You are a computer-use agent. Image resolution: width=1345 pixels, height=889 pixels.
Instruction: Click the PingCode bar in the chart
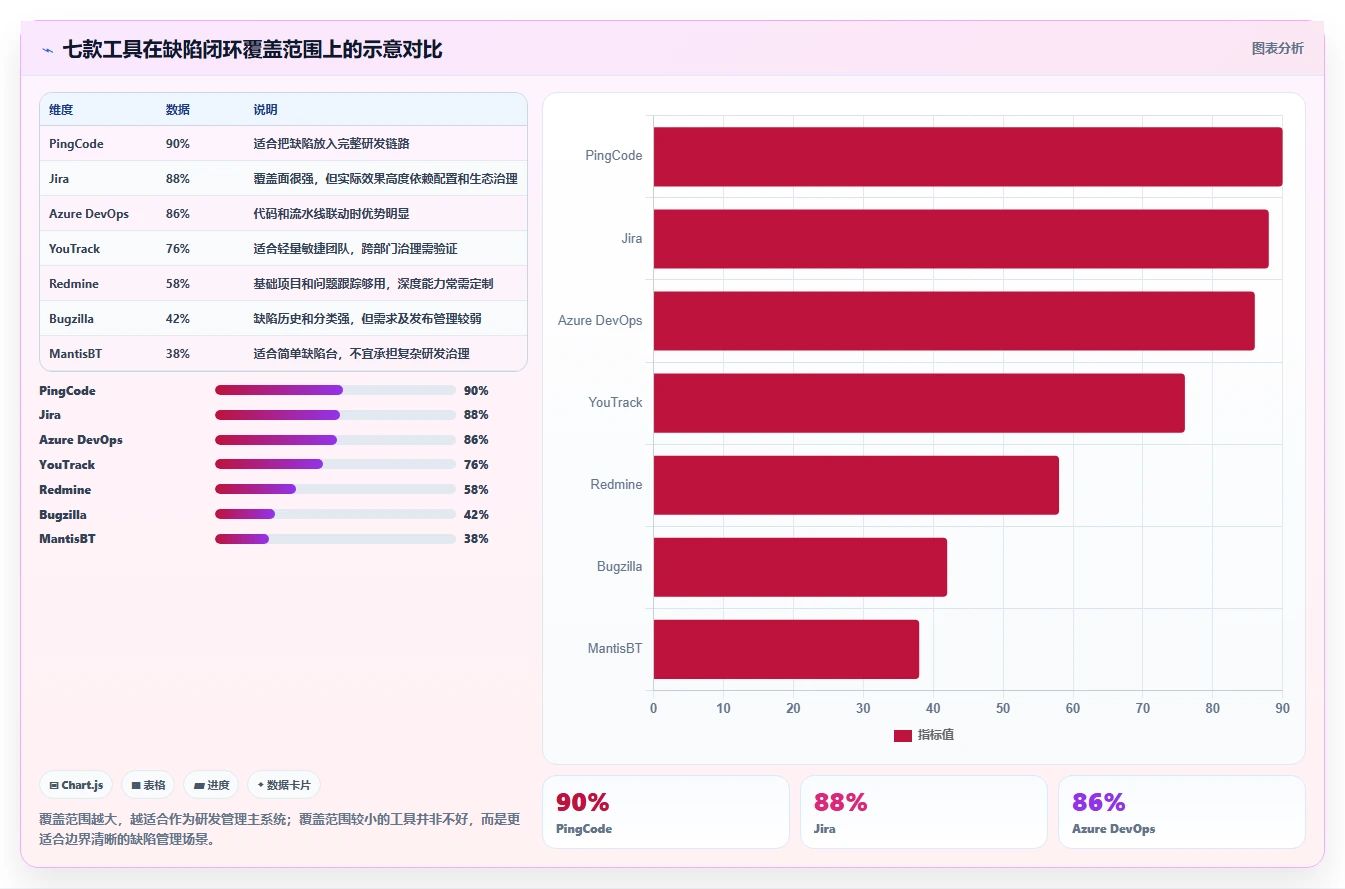[968, 156]
